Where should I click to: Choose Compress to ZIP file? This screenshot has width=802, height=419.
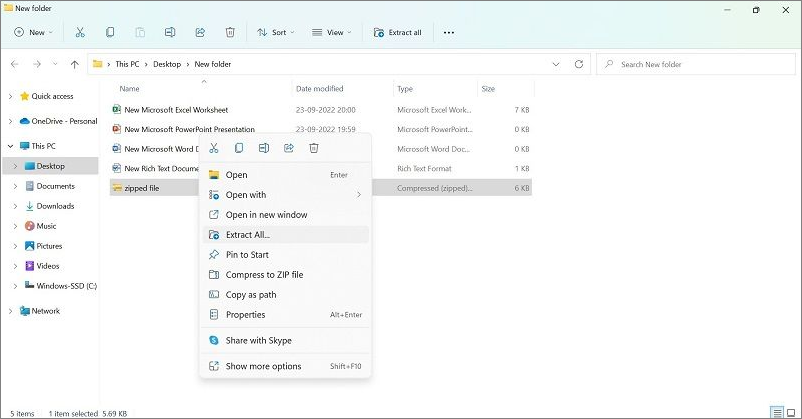[264, 275]
